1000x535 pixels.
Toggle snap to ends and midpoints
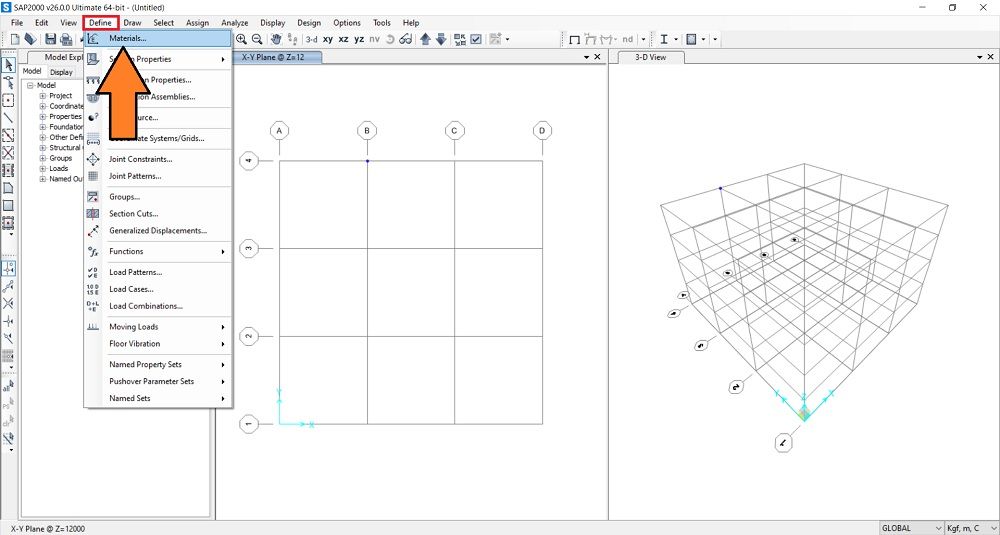click(x=8, y=286)
